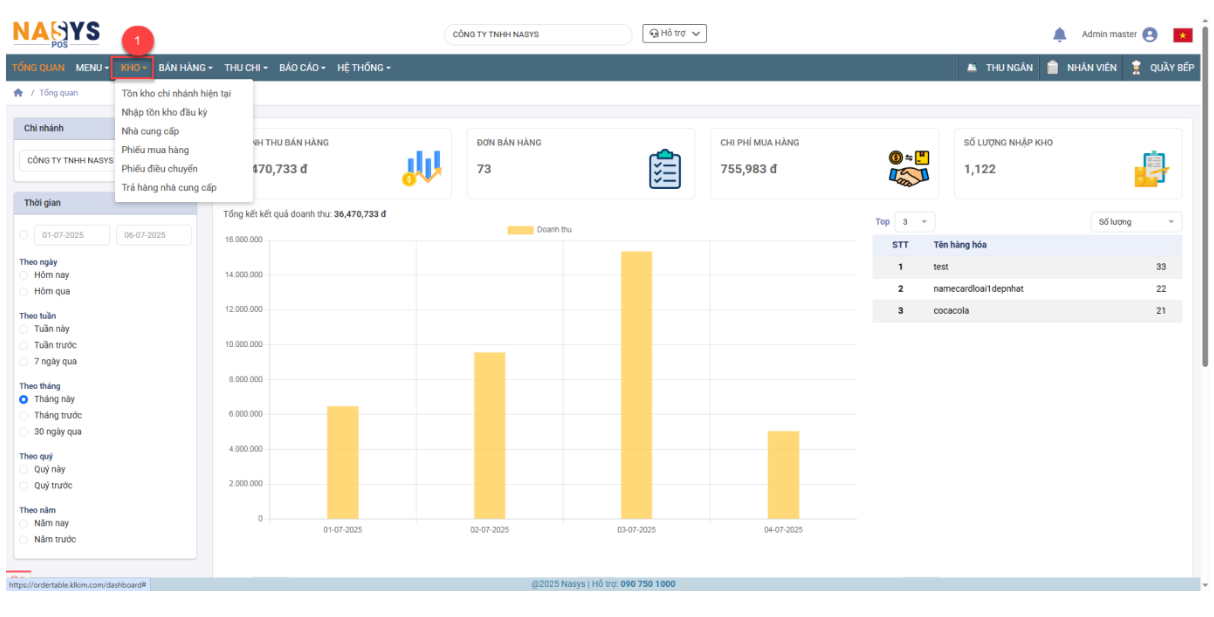The image size is (1214, 617).
Task: Click the notification bell icon
Action: (x=1059, y=35)
